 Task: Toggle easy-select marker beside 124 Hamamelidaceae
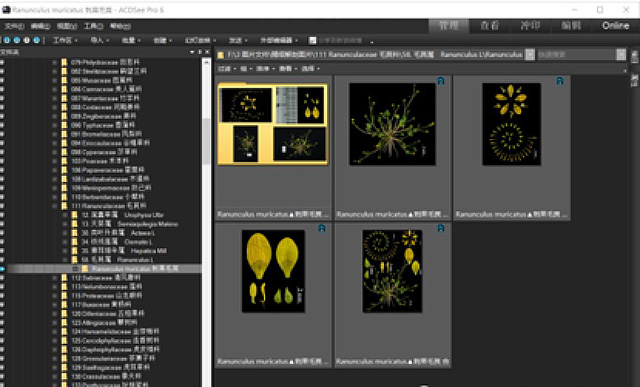(2, 331)
